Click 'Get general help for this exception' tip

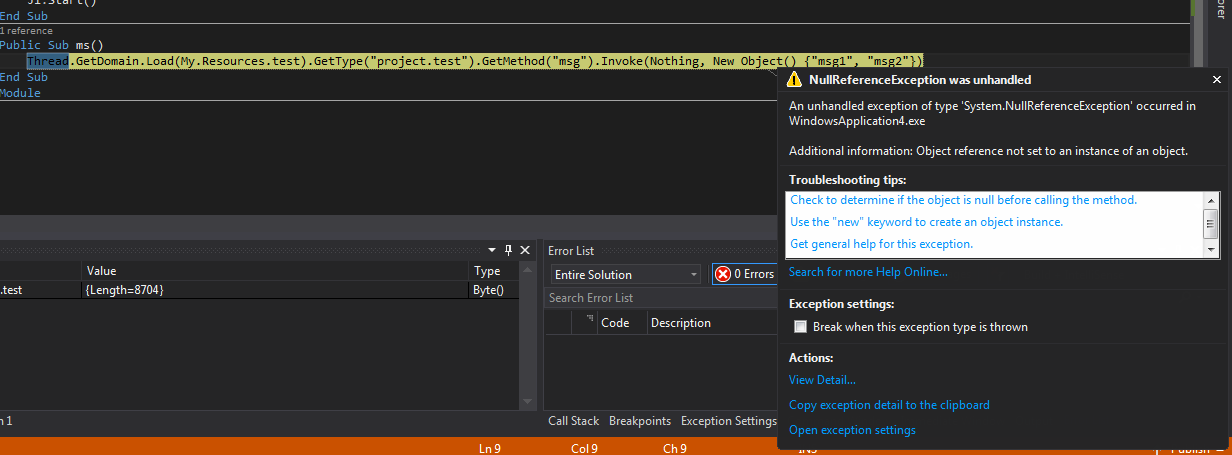coord(881,244)
